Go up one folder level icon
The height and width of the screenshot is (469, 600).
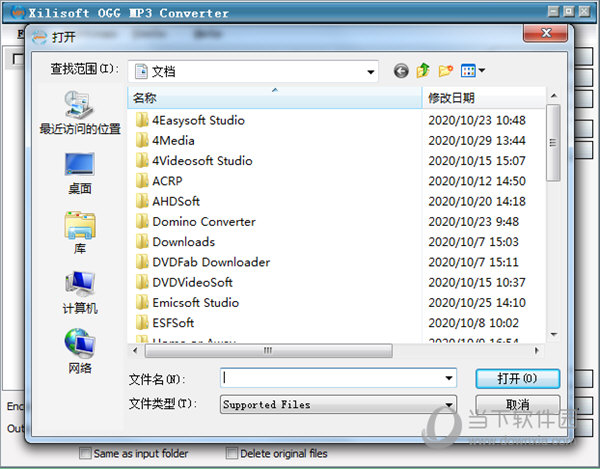(x=423, y=70)
